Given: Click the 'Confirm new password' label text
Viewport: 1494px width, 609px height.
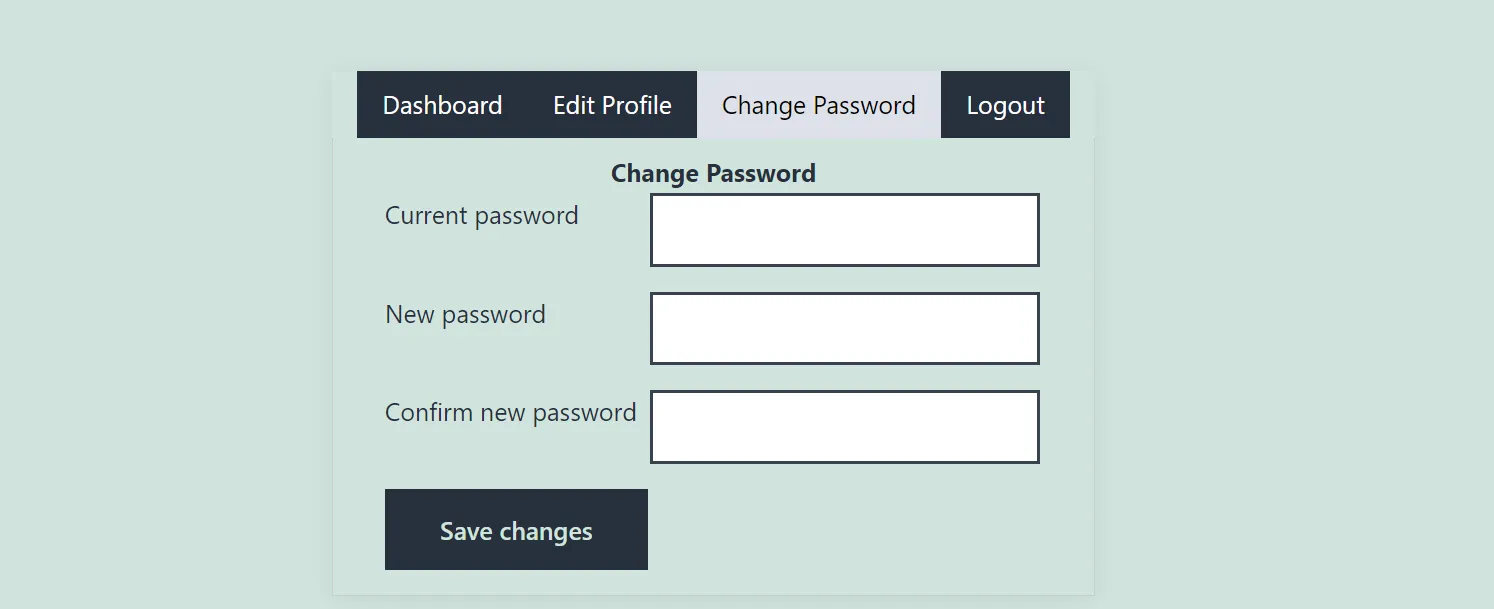Looking at the screenshot, I should [510, 413].
